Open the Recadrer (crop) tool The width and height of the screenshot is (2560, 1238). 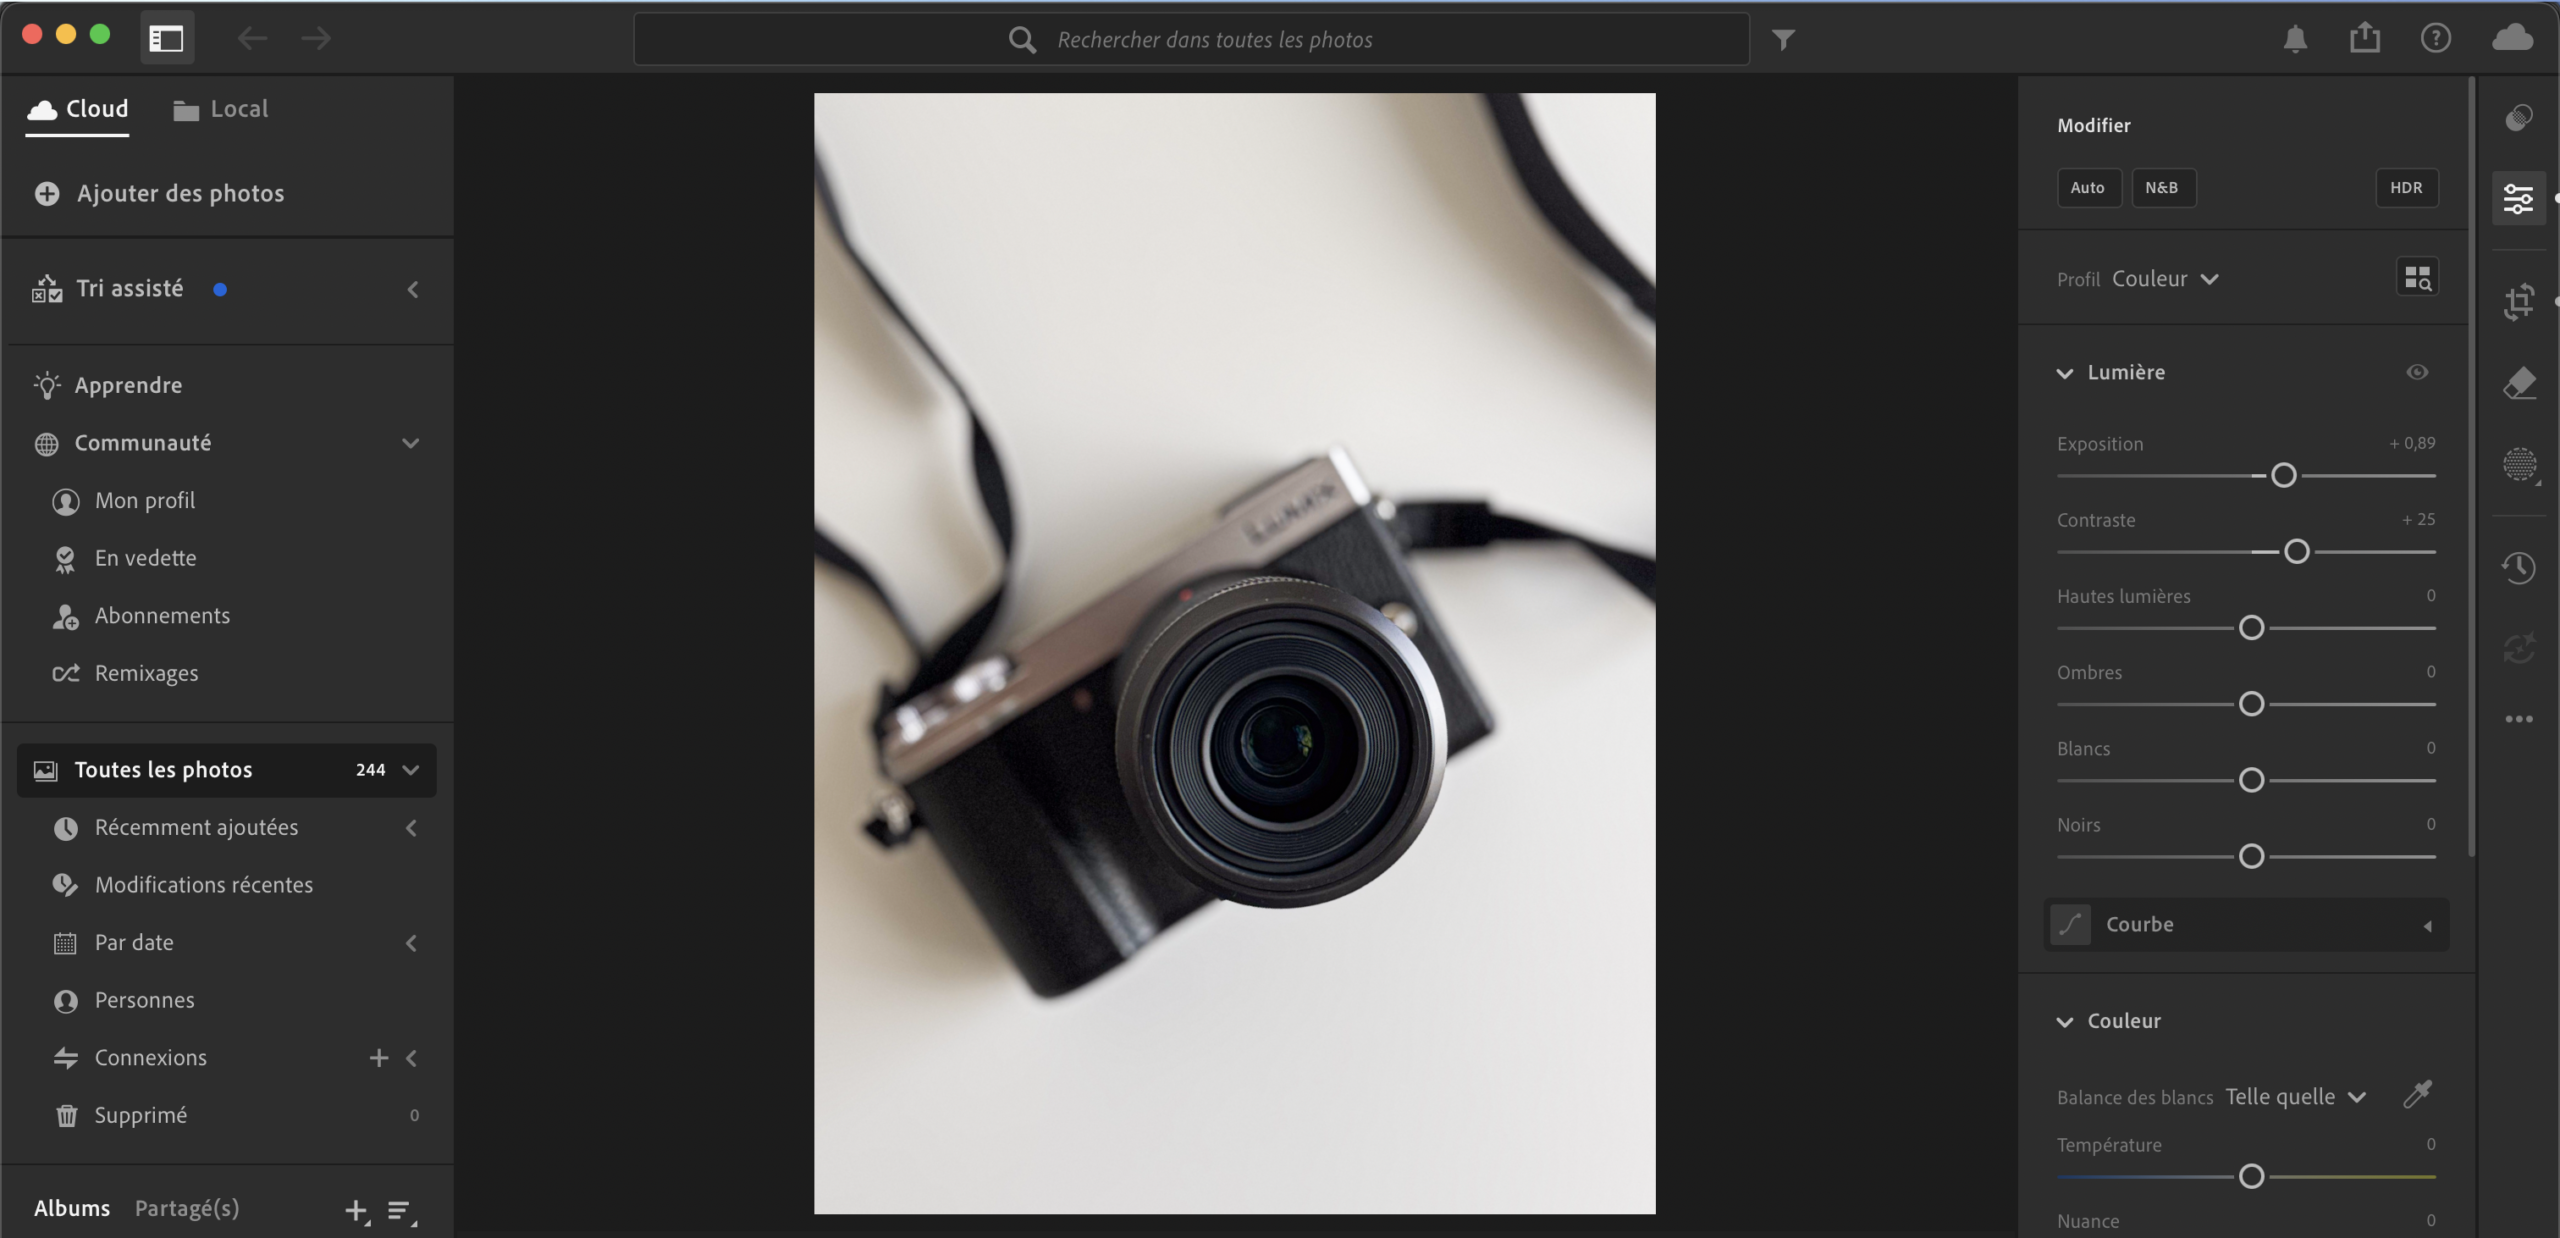click(2519, 301)
